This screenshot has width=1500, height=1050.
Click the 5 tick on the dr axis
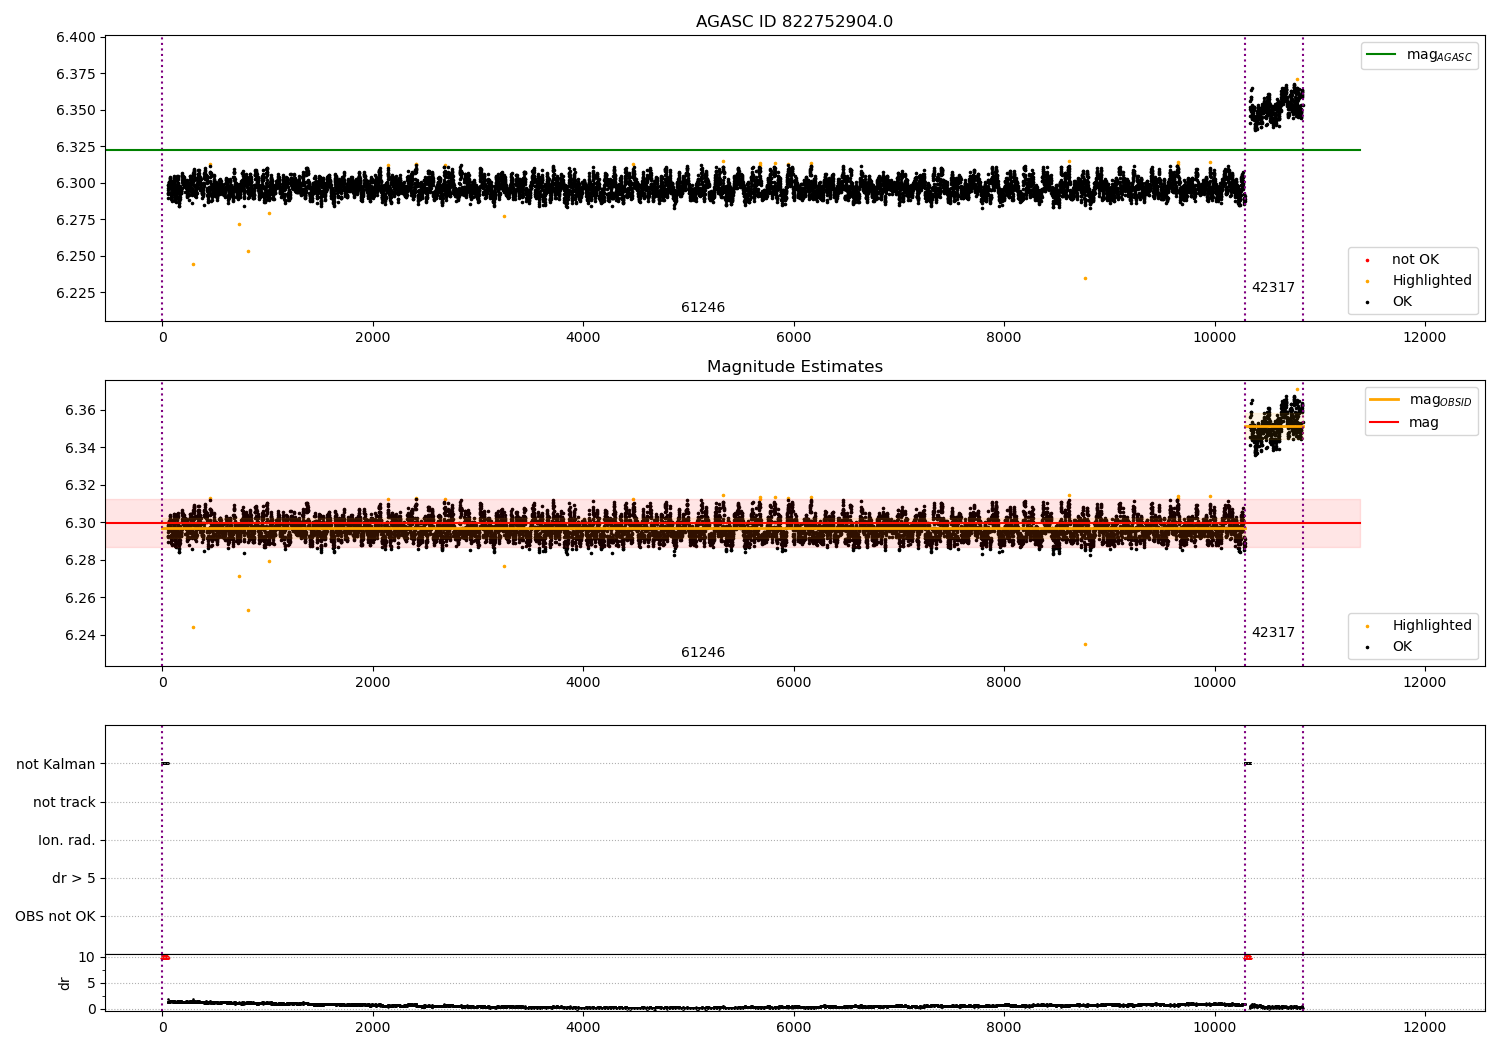91,984
